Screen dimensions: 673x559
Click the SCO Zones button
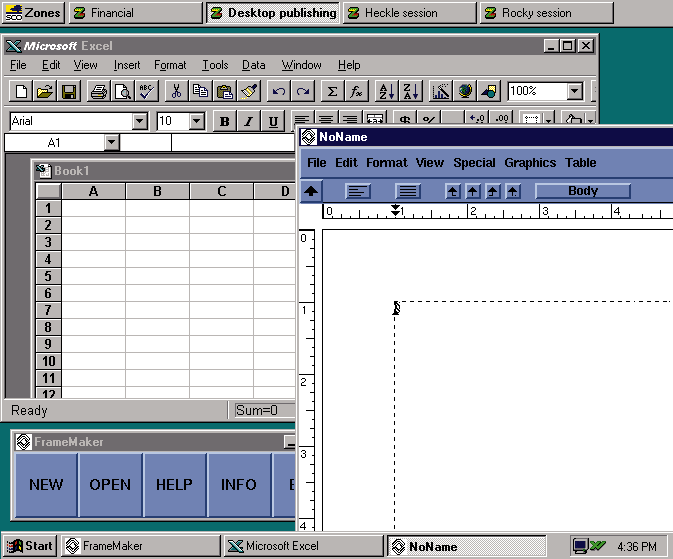click(x=33, y=13)
